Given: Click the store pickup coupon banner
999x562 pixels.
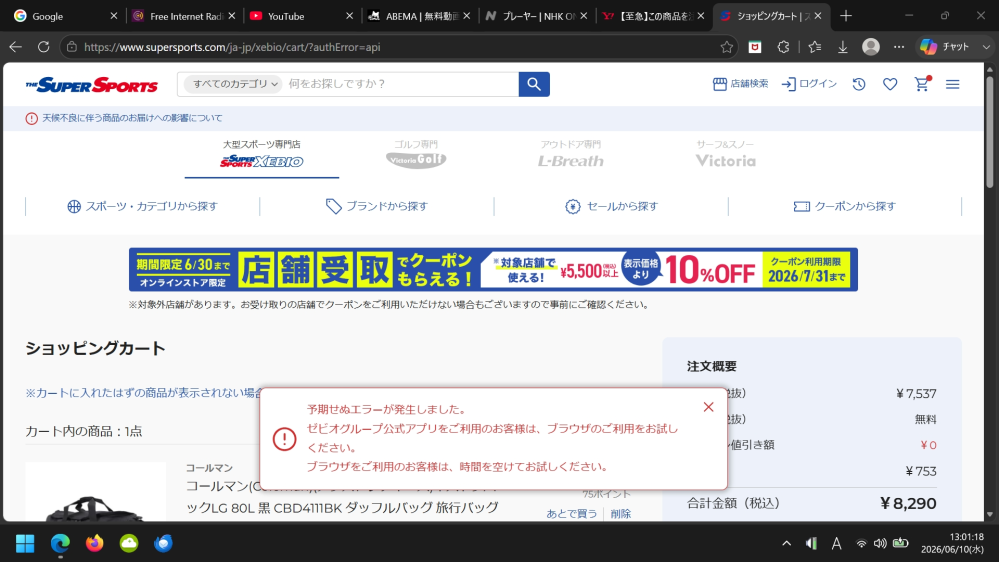Looking at the screenshot, I should [493, 270].
